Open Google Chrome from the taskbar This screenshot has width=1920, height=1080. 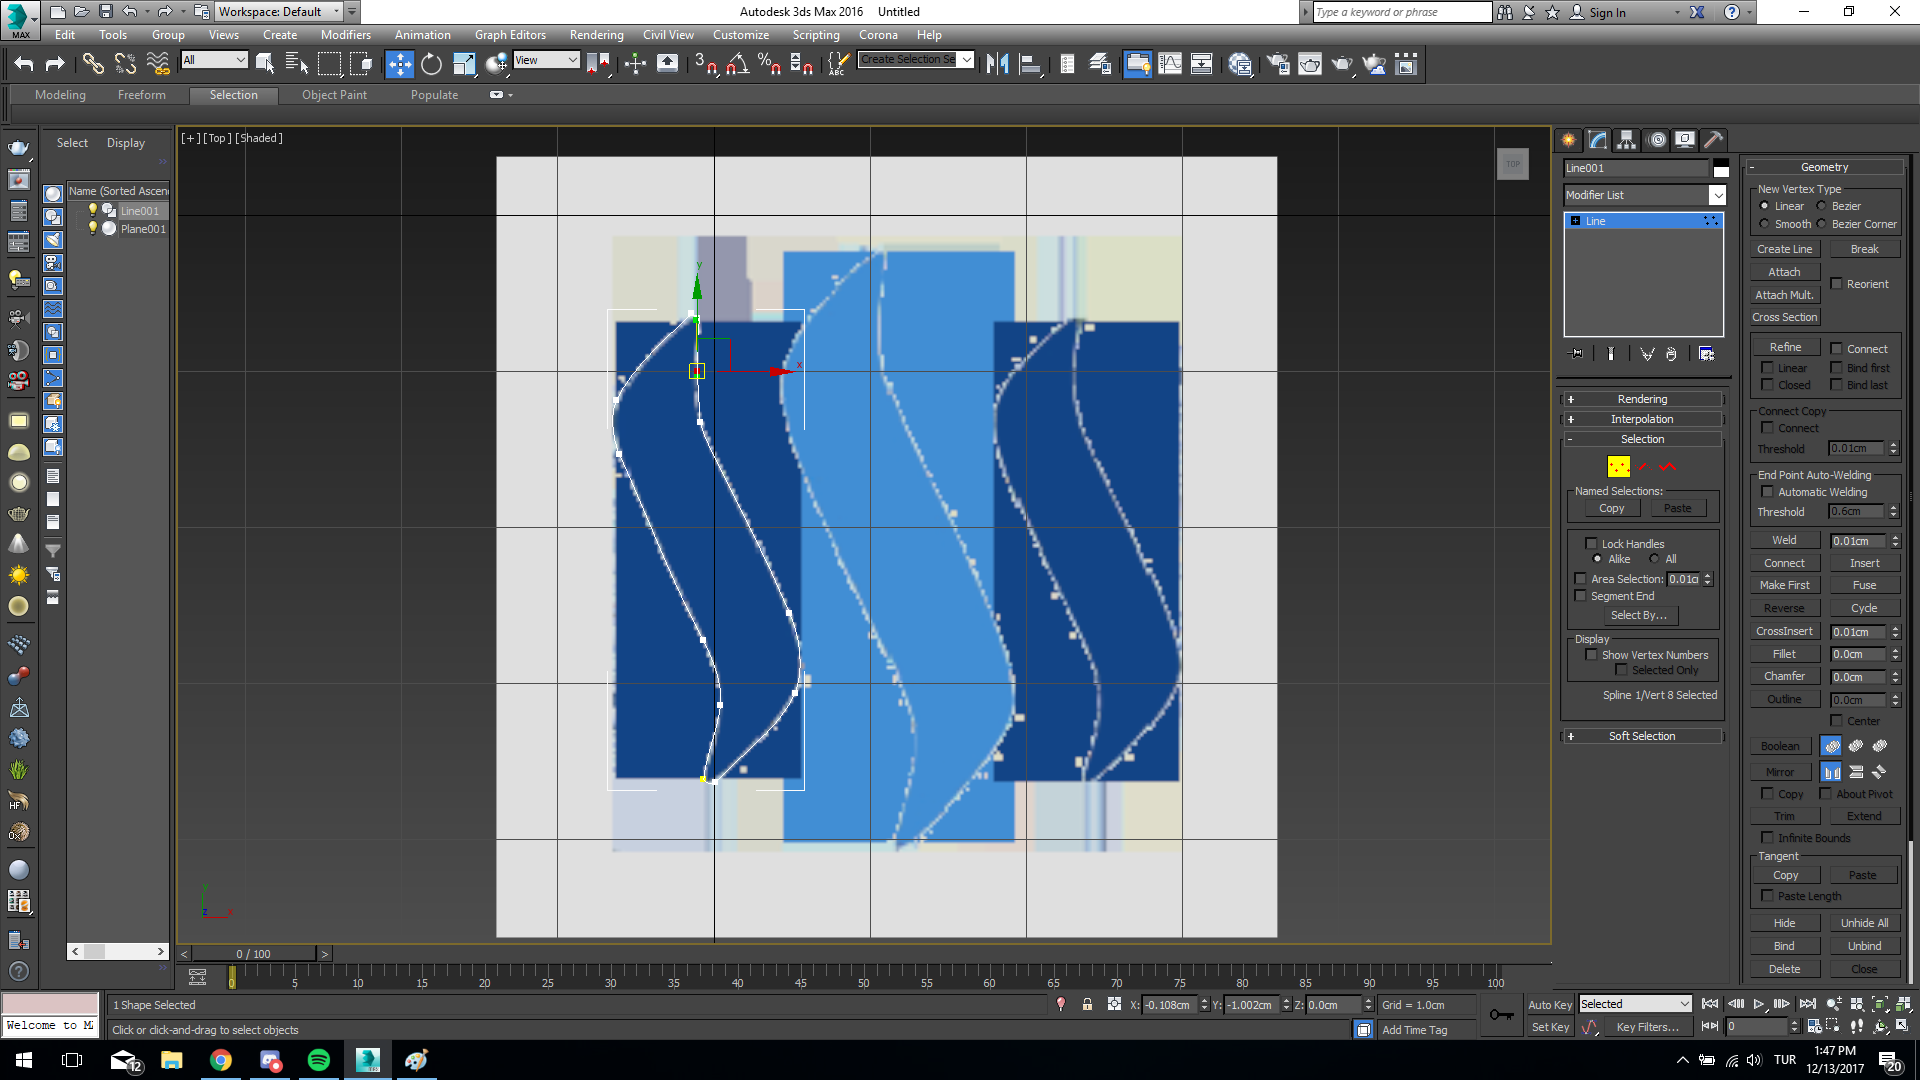tap(221, 1060)
